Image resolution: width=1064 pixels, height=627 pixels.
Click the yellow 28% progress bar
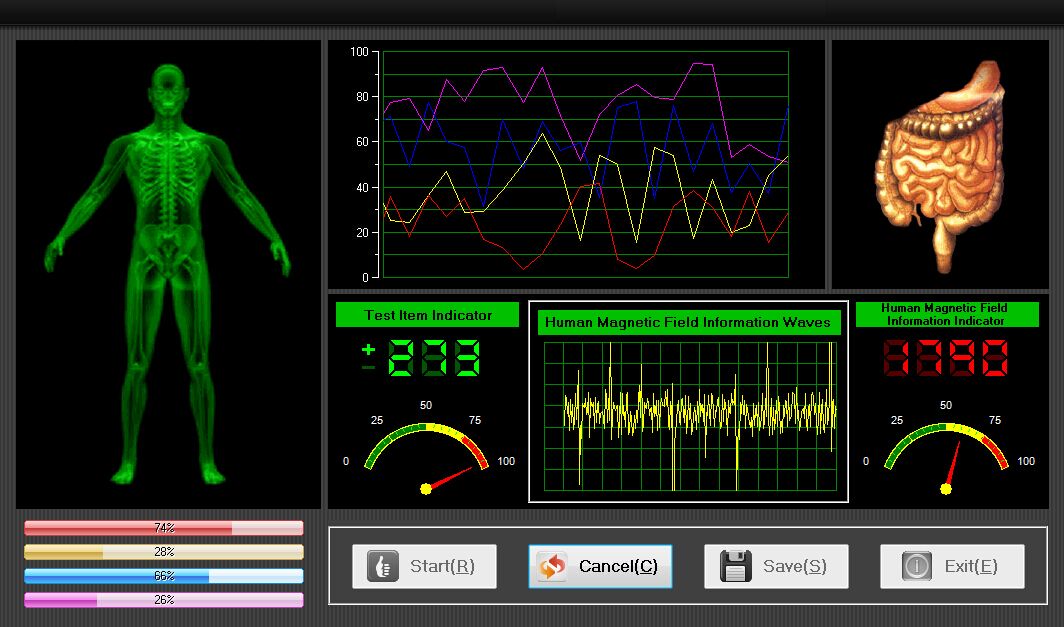tap(163, 552)
